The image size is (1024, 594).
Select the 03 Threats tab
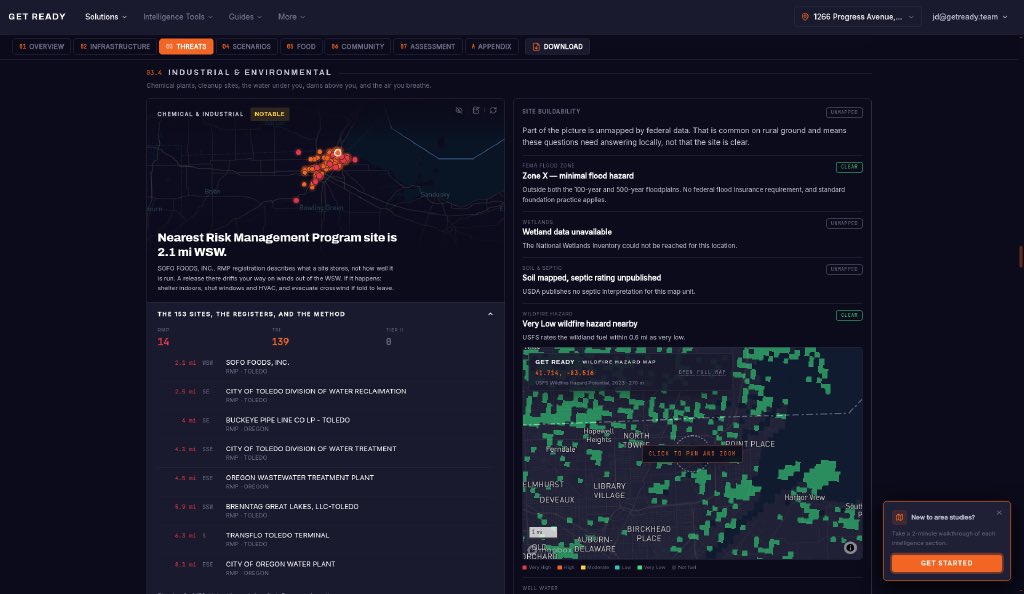coord(186,46)
